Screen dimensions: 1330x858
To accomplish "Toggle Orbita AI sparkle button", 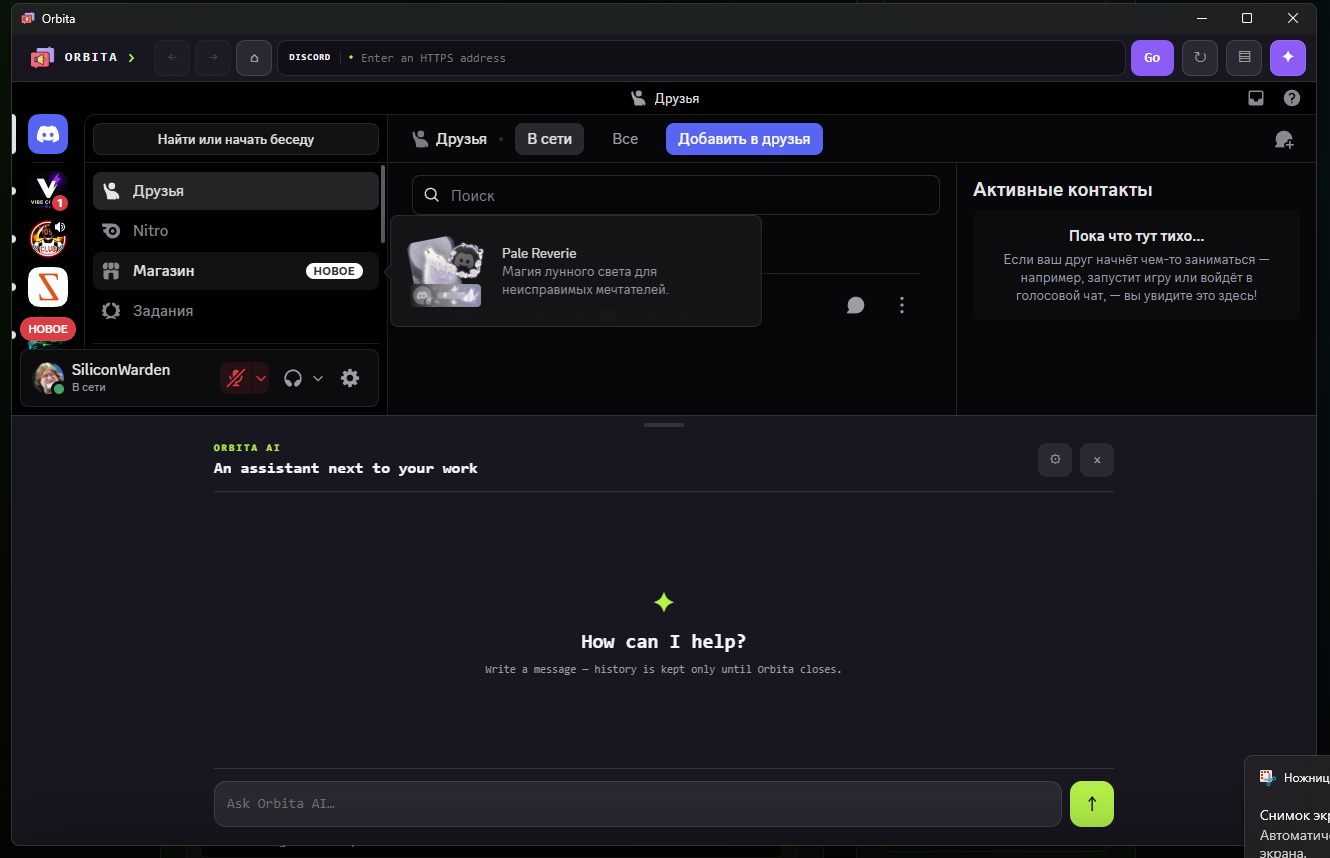I will coord(1288,58).
